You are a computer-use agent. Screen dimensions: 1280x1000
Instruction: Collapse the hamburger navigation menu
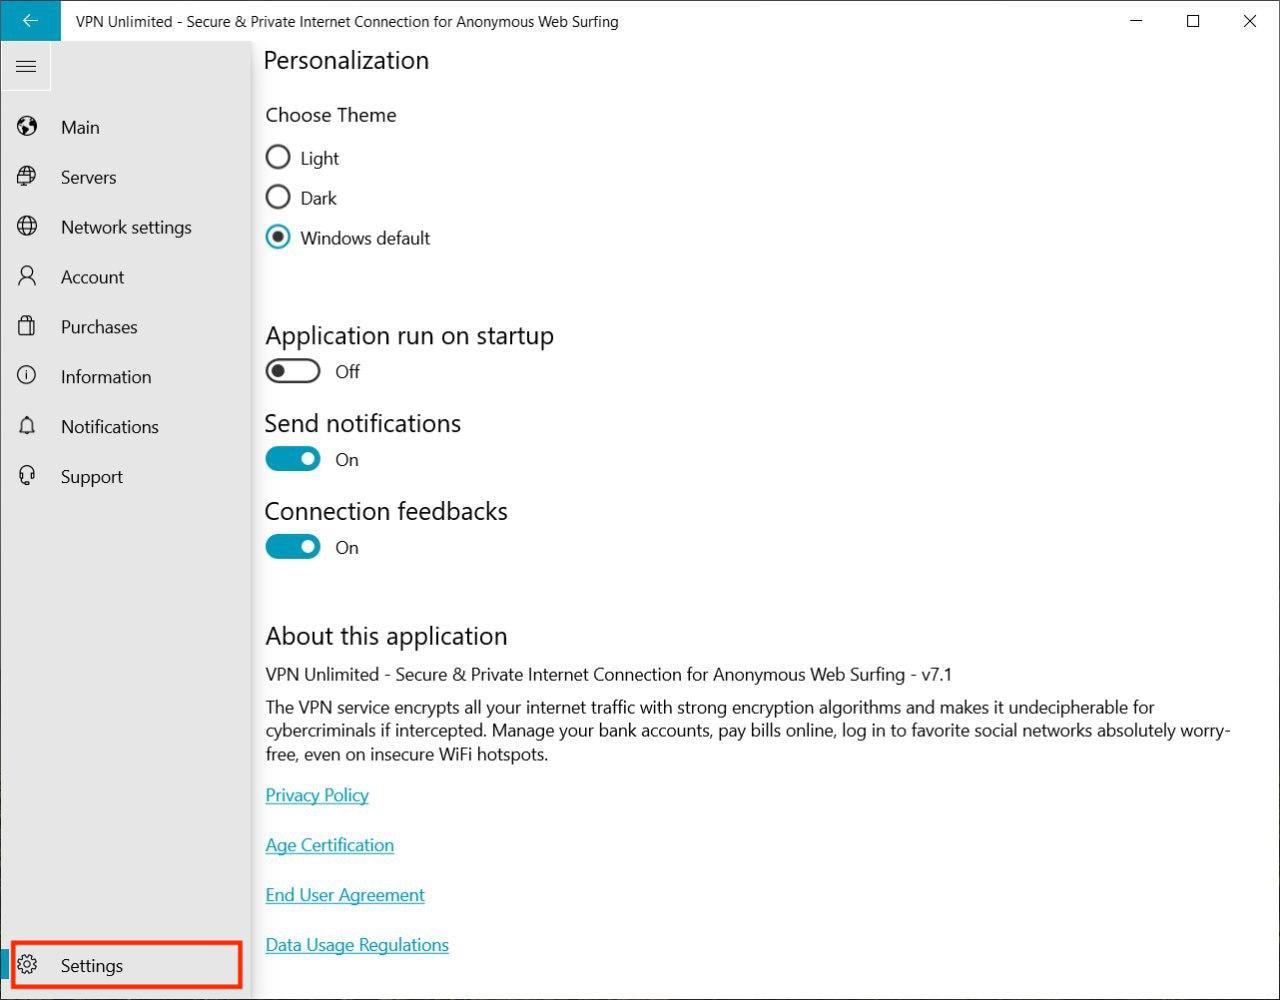pyautogui.click(x=26, y=67)
